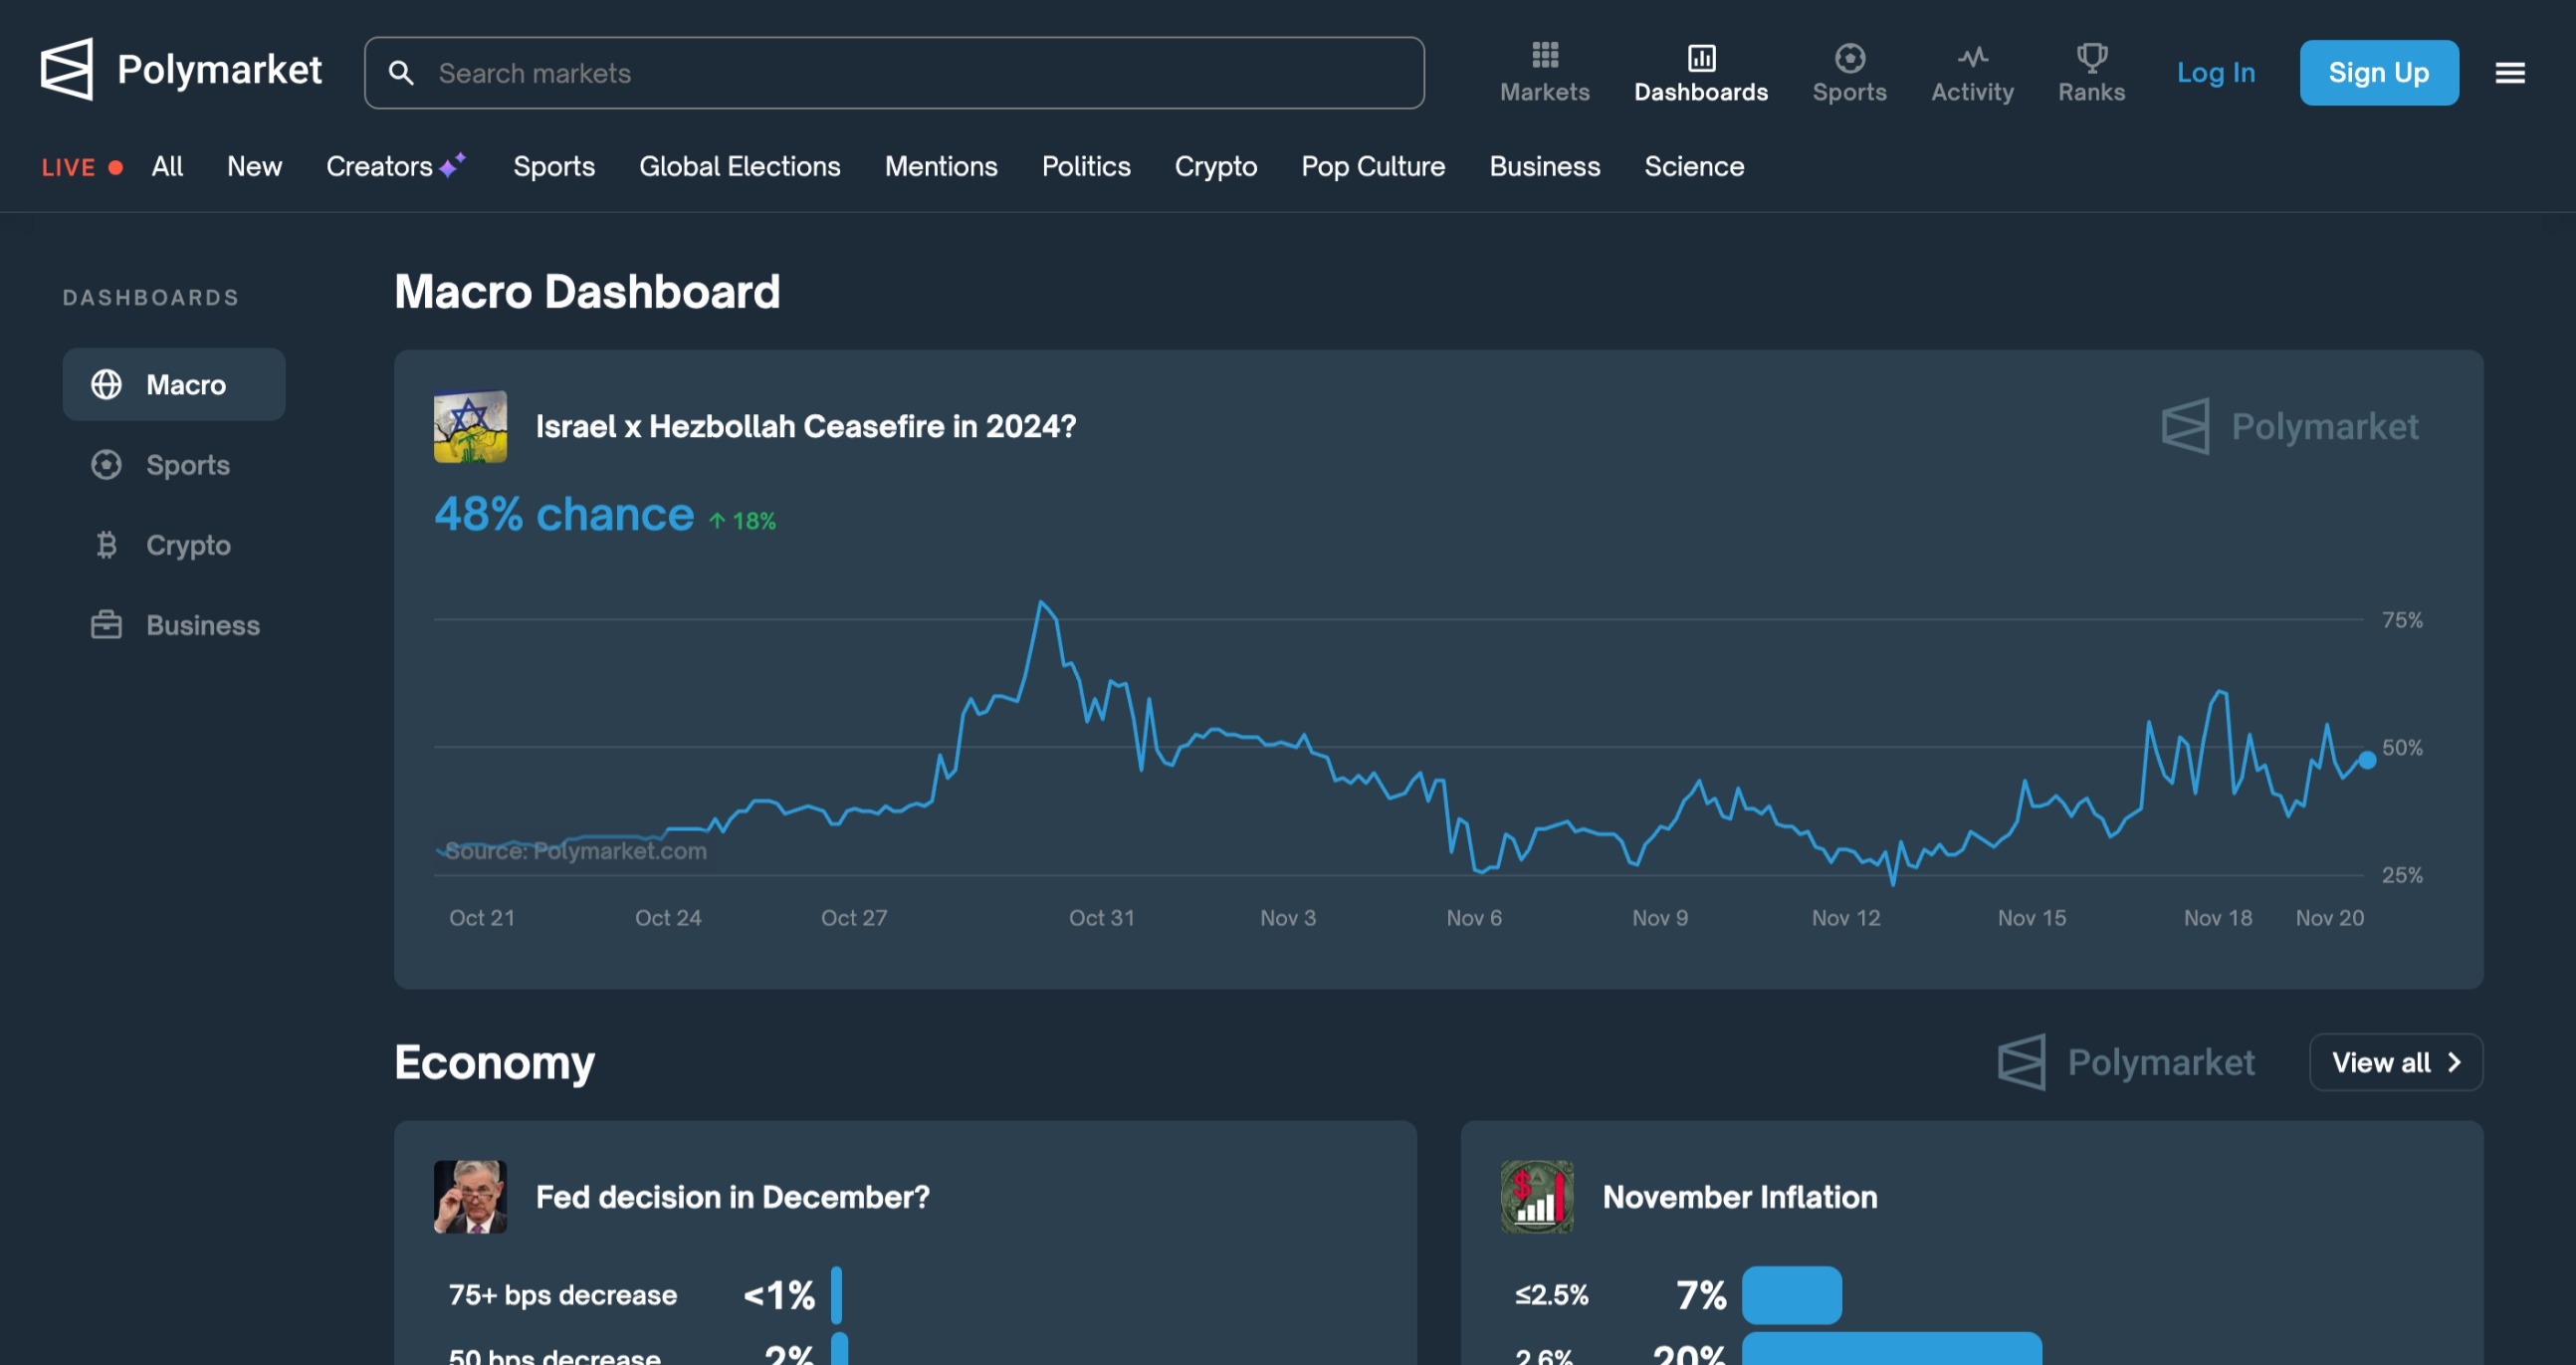Image resolution: width=2576 pixels, height=1365 pixels.
Task: Click View all for Economy section
Action: pos(2395,1061)
